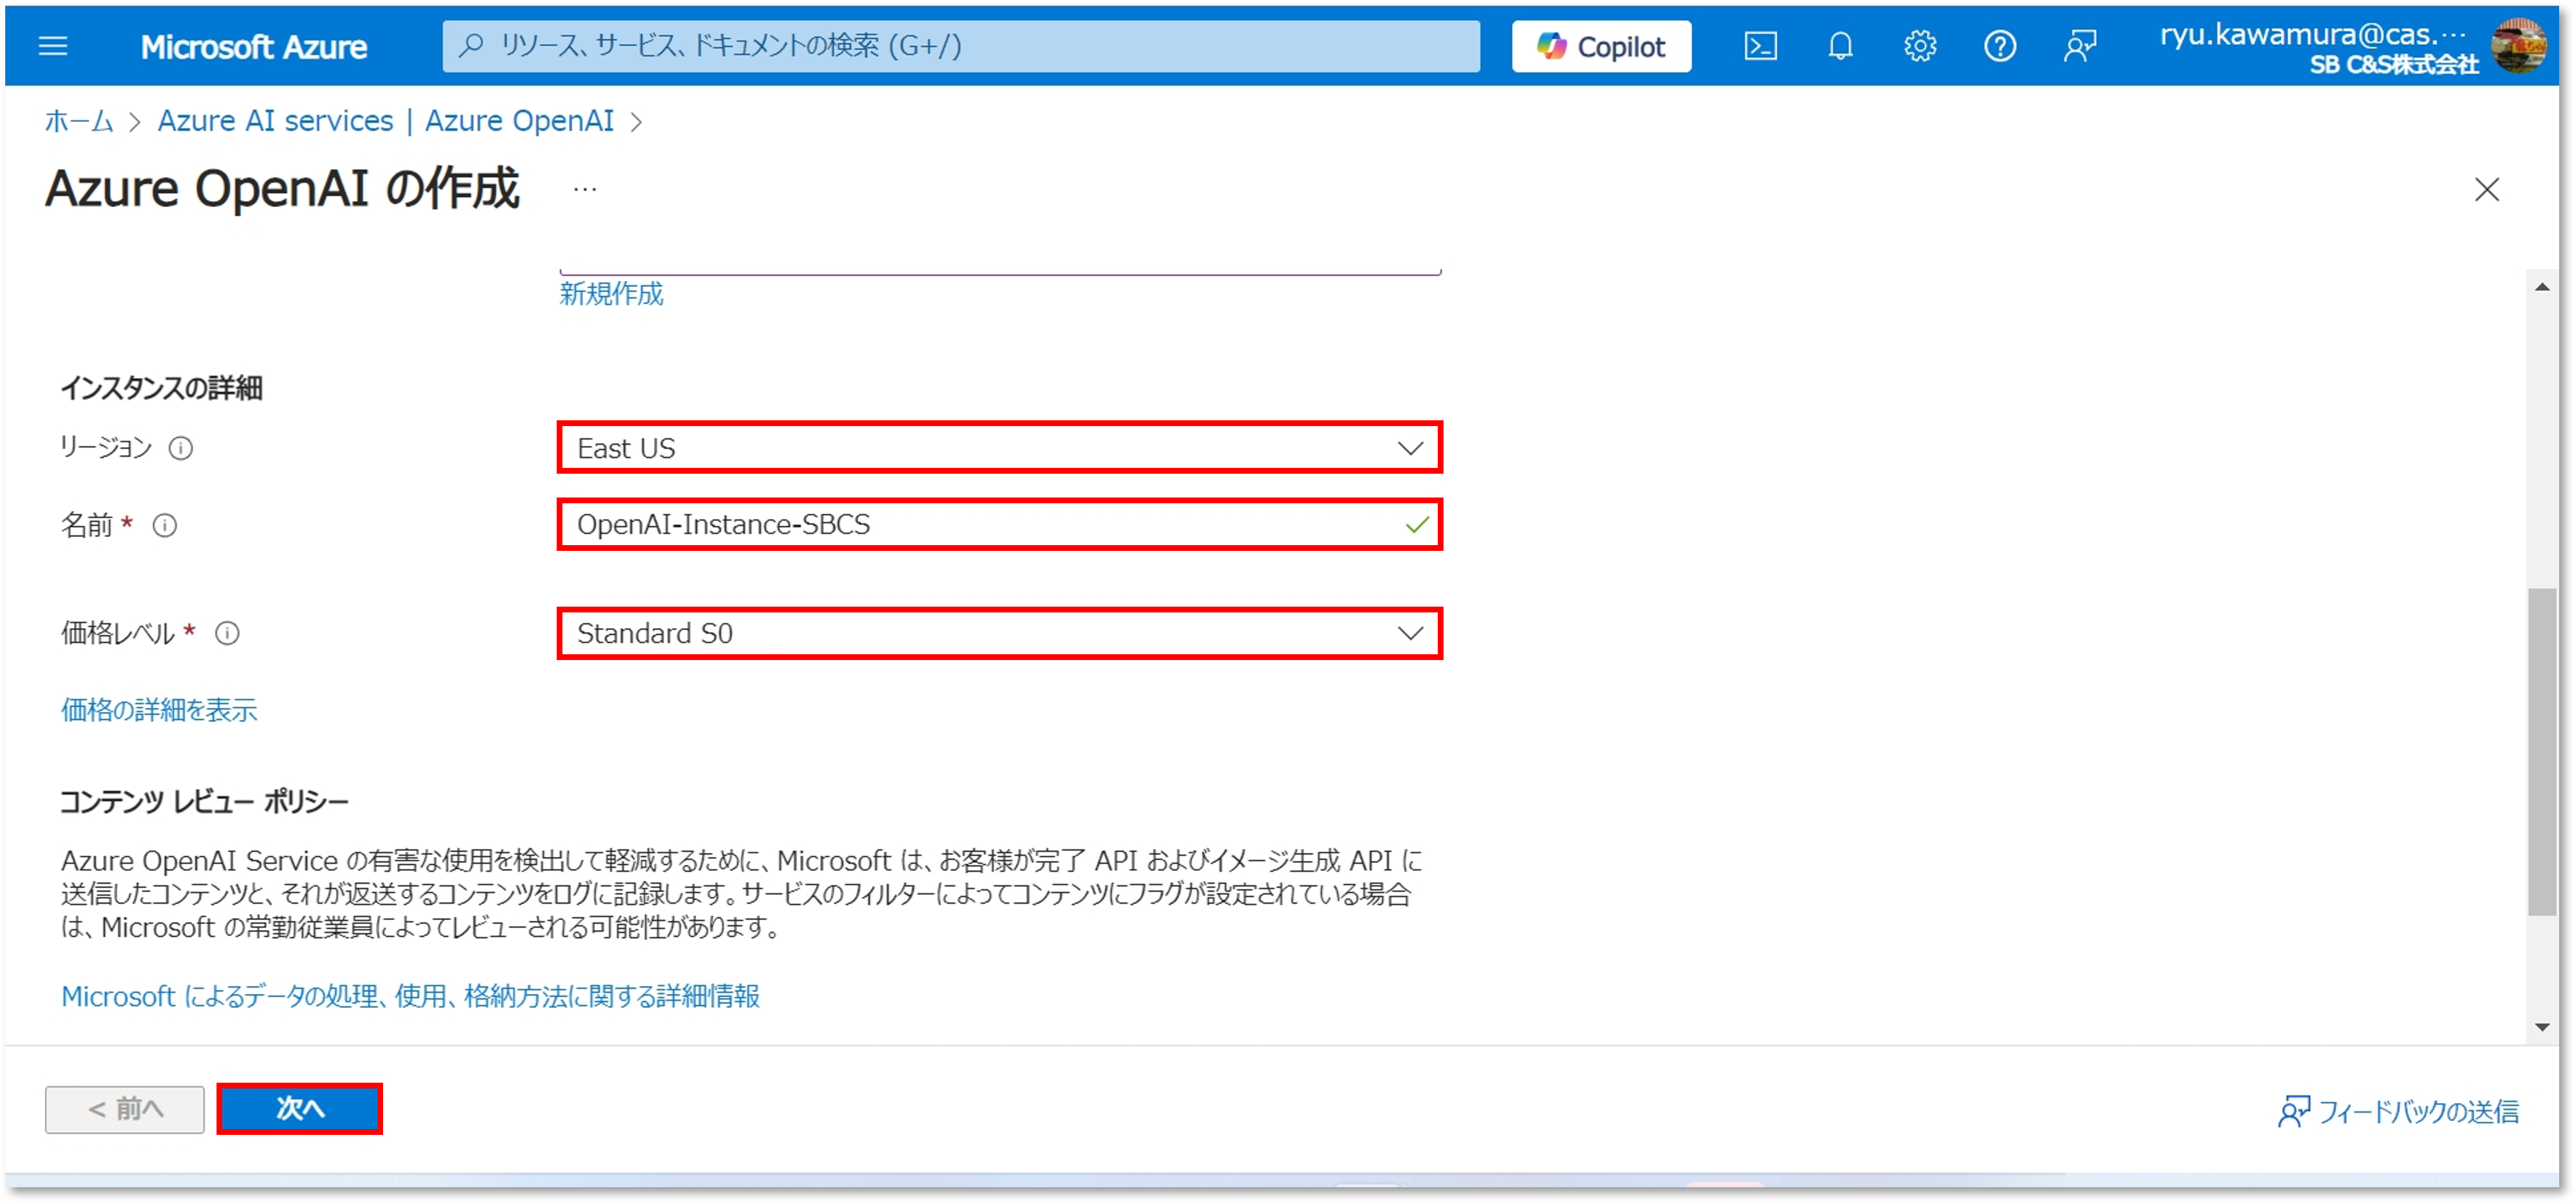
Task: Open the ellipsis menu beside the page title
Action: pyautogui.click(x=585, y=189)
